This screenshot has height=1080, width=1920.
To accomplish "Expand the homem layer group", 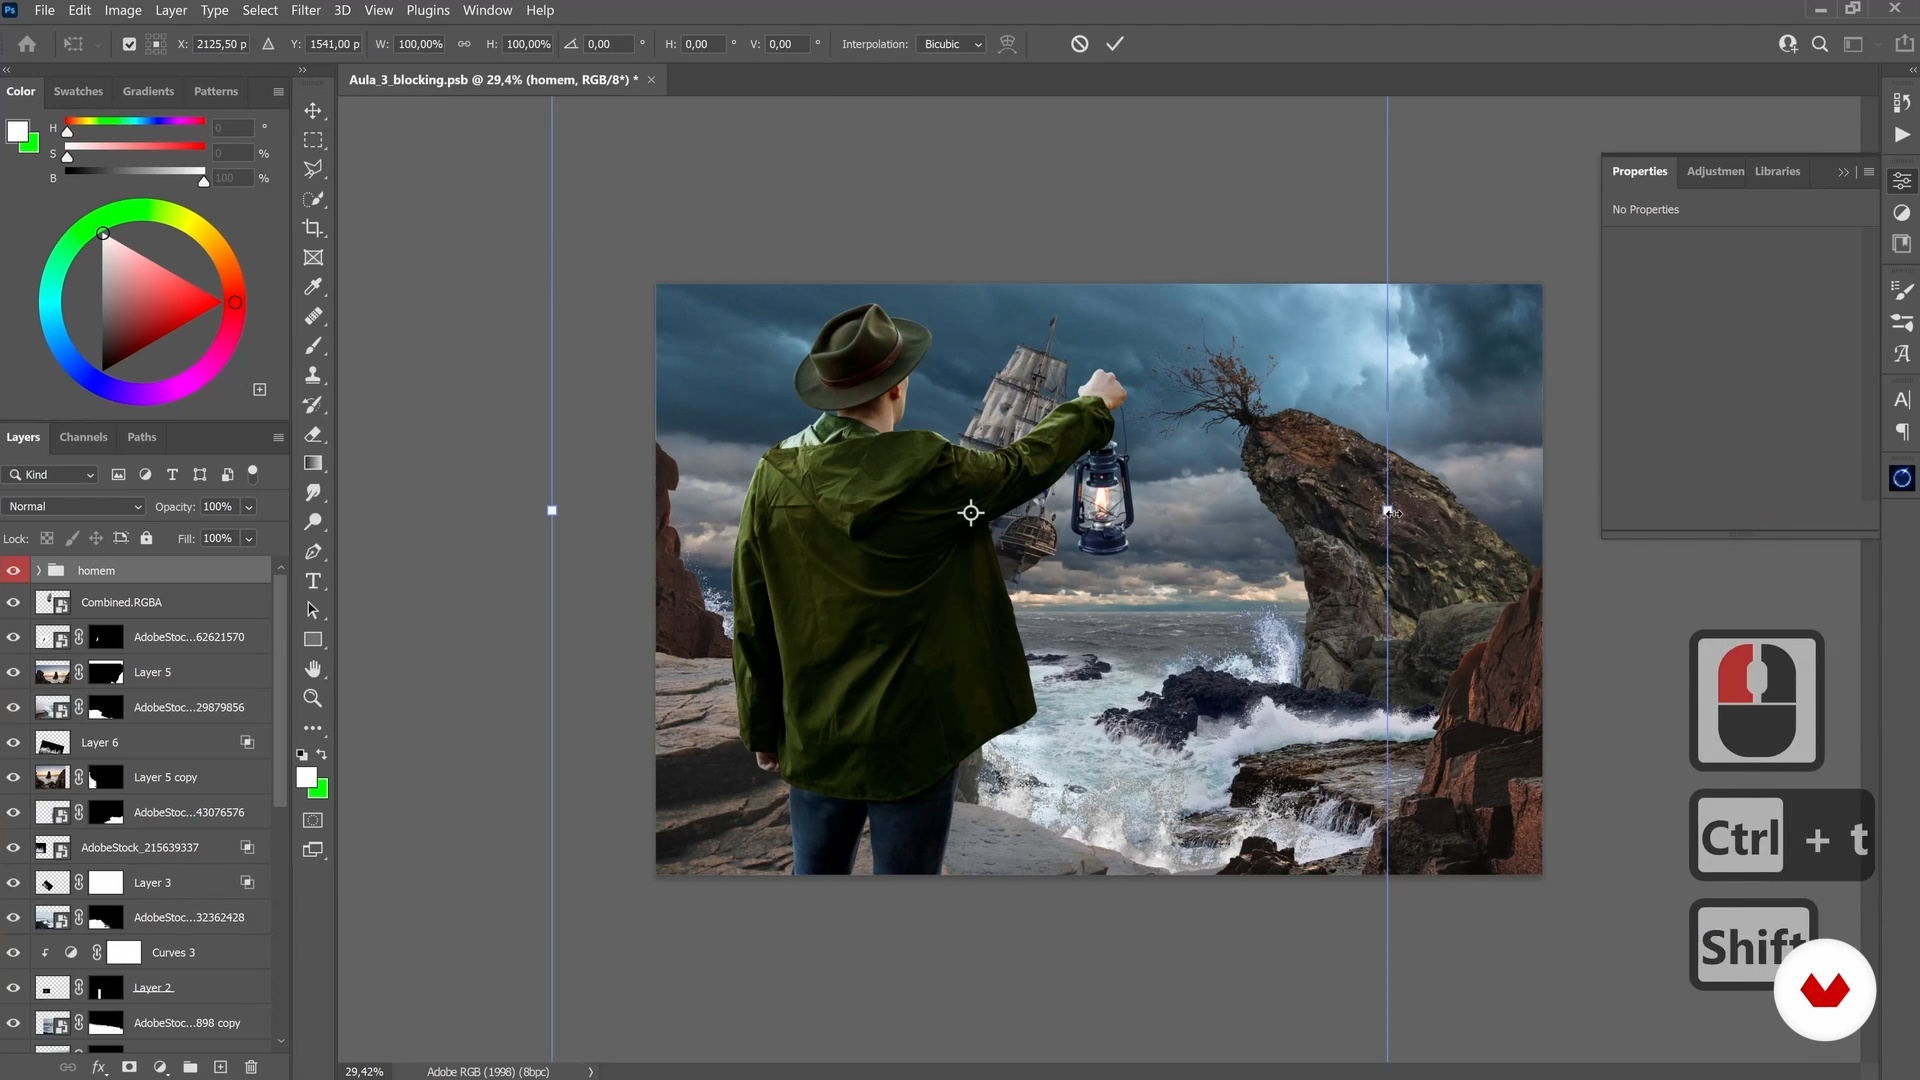I will point(39,571).
